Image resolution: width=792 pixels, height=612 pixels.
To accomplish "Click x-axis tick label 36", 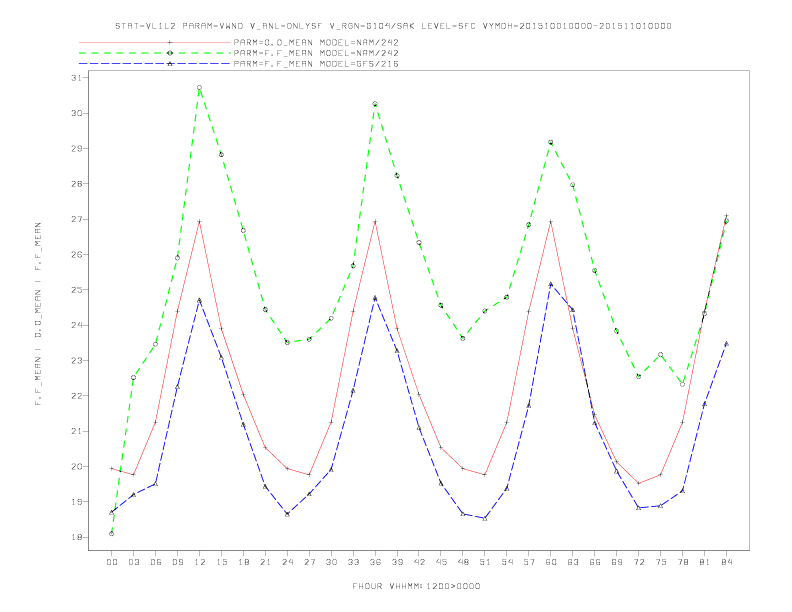I will [x=375, y=562].
